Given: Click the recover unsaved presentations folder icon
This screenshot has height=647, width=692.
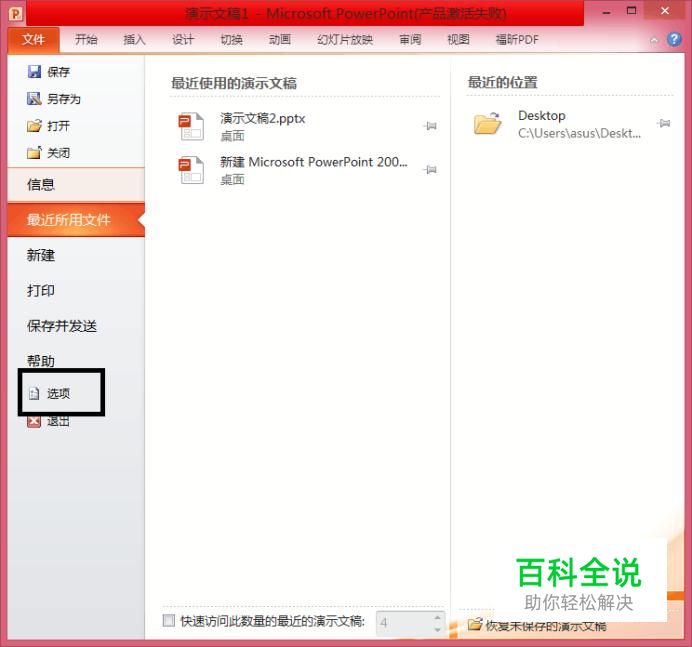Looking at the screenshot, I should pos(475,624).
